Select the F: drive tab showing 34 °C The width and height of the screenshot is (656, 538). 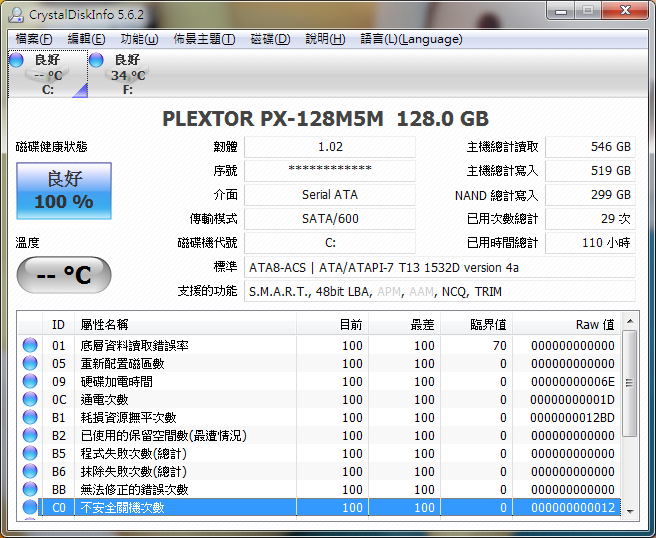tap(128, 74)
